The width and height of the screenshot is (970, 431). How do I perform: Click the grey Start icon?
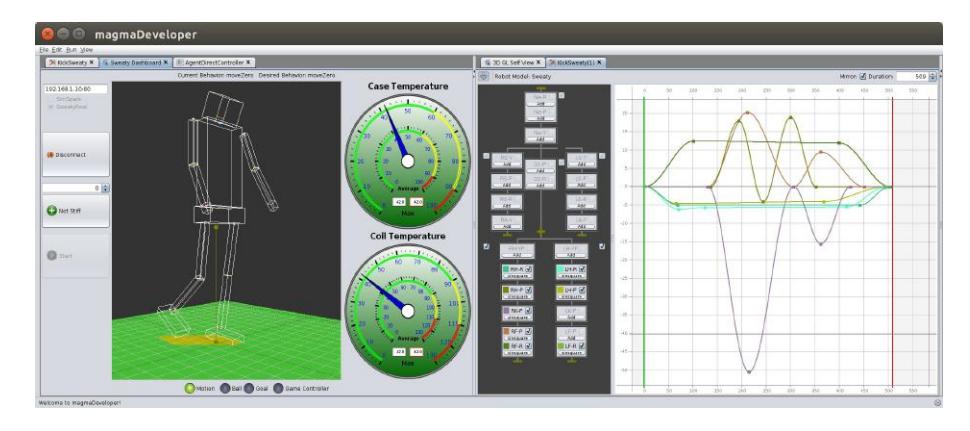[52, 255]
